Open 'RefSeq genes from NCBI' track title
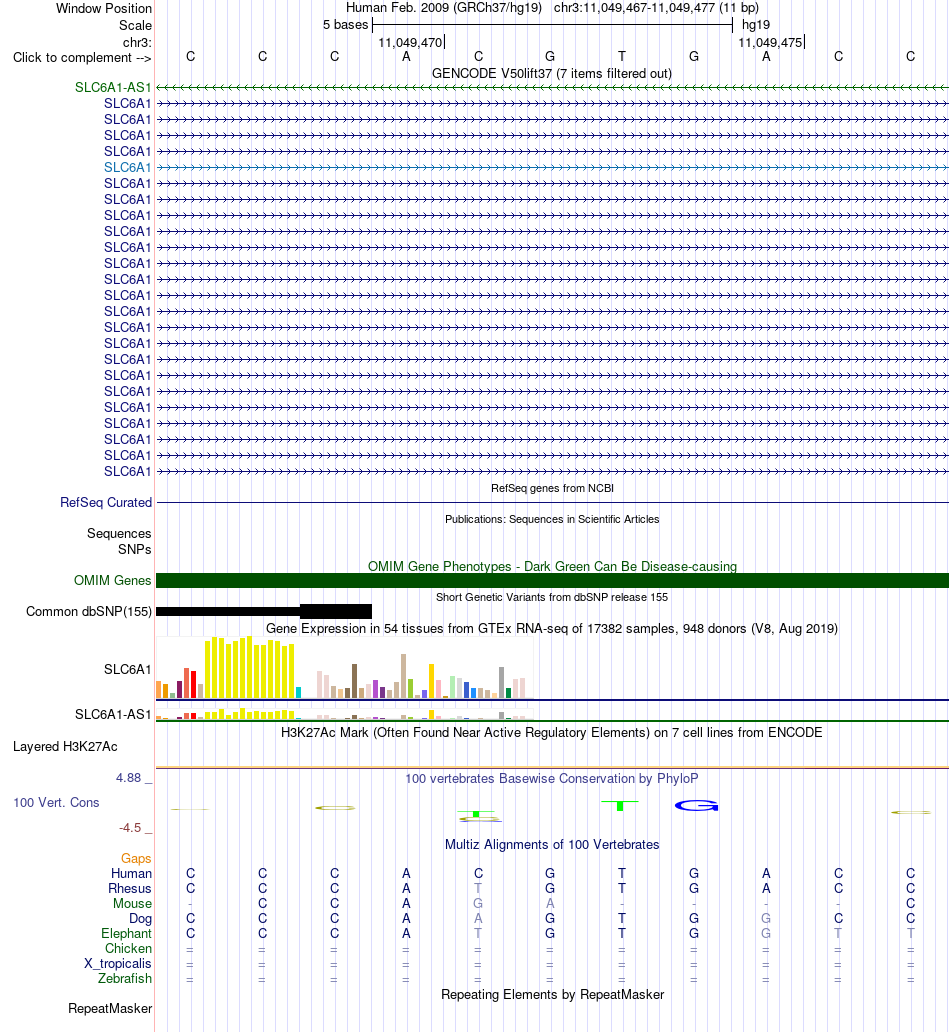Image resolution: width=950 pixels, height=1032 pixels. coord(552,488)
